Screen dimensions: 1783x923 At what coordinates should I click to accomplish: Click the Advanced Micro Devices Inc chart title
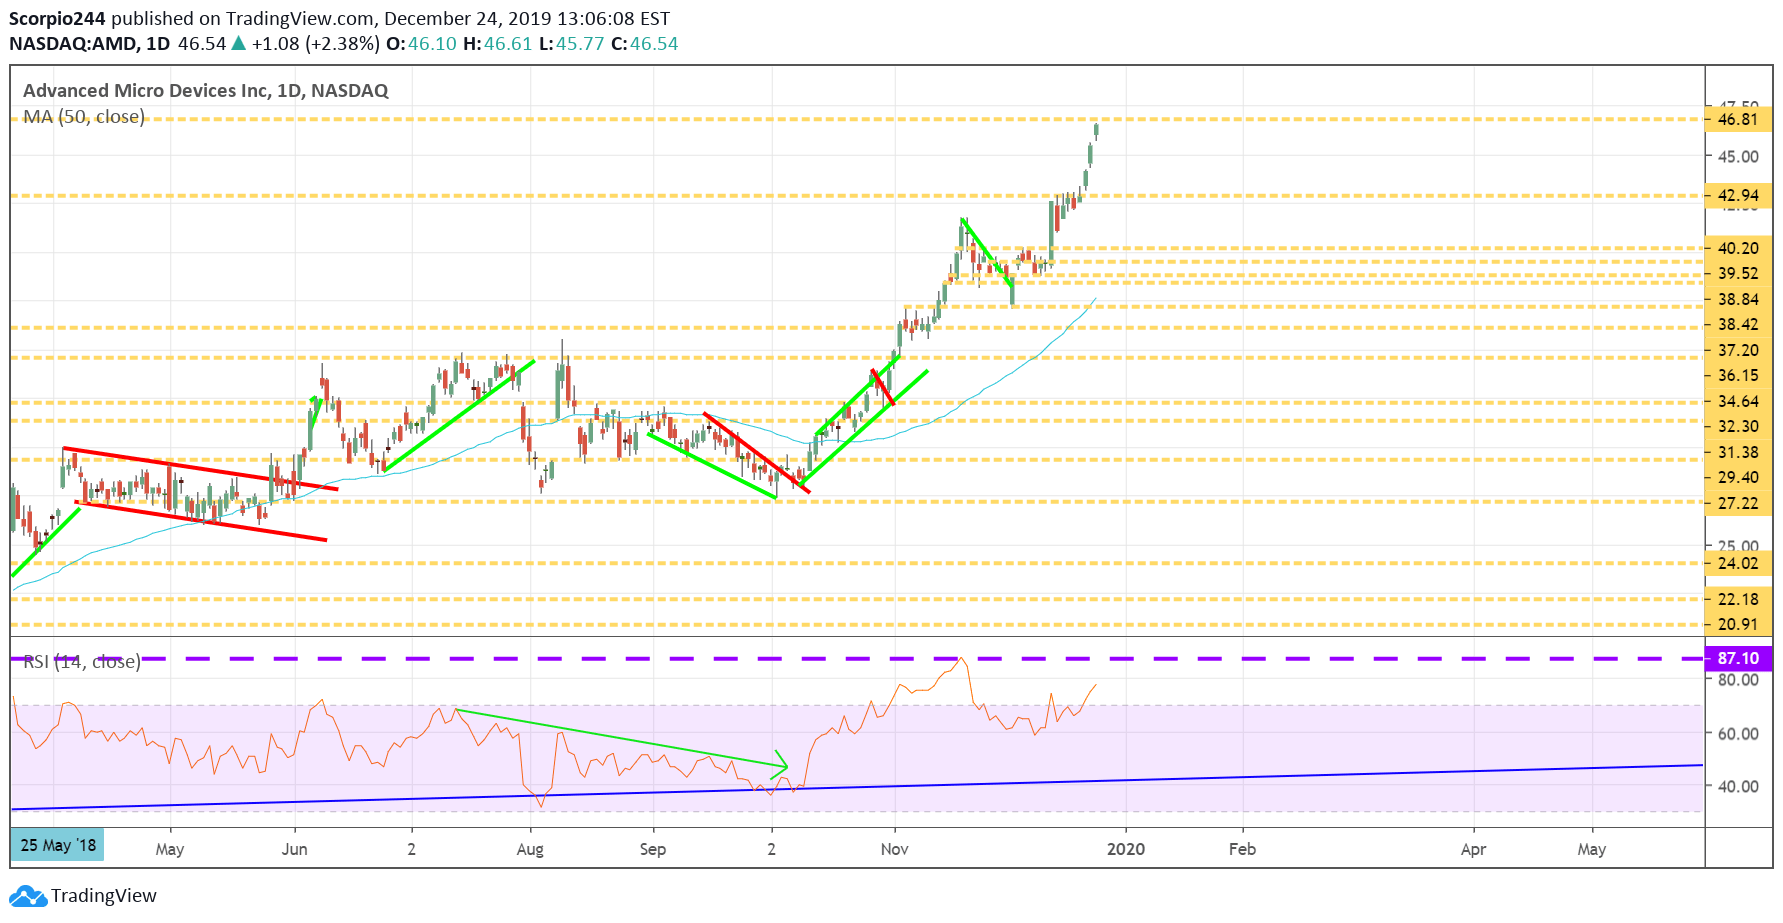coord(206,91)
